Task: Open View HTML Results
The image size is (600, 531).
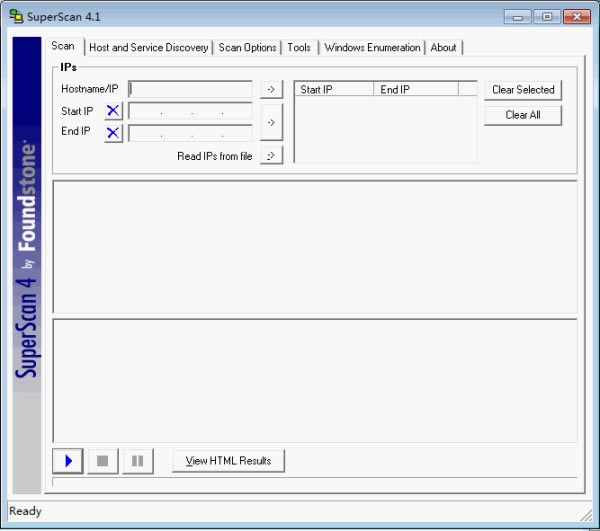Action: tap(228, 461)
